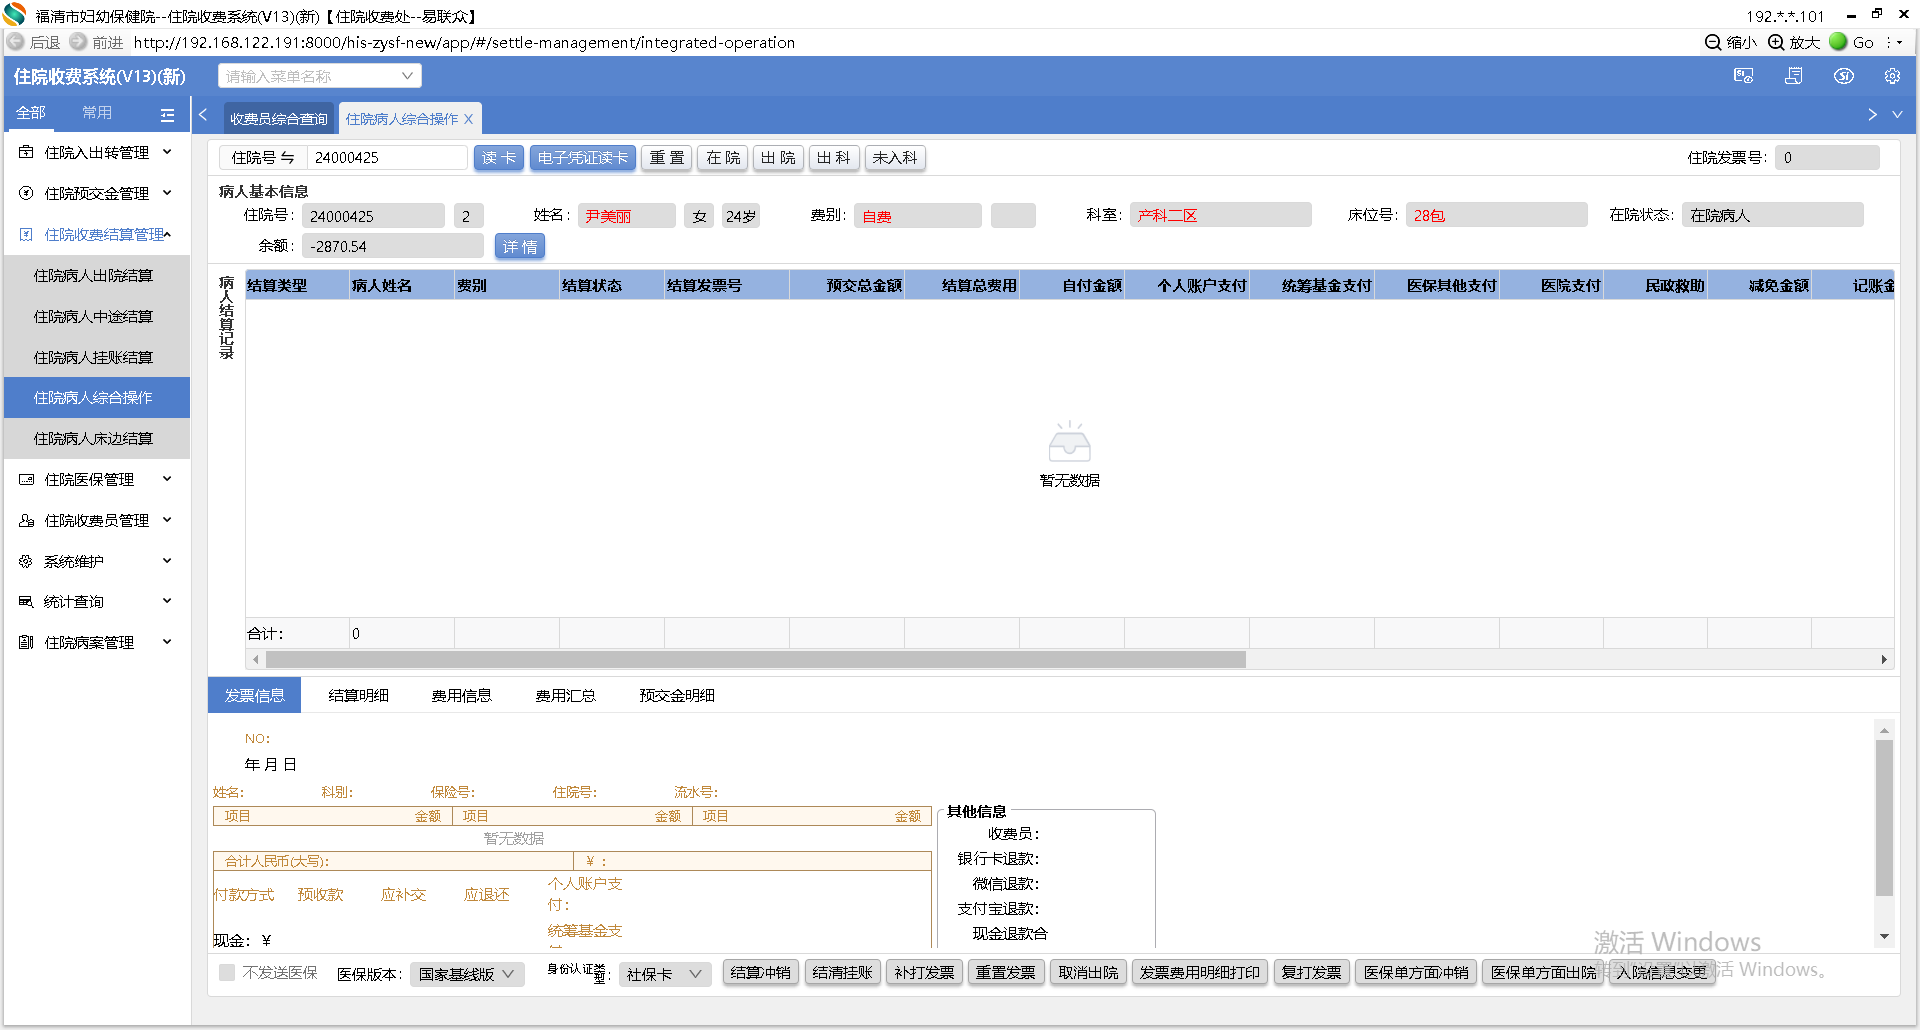The image size is (1920, 1030).
Task: Click the swap icon beside 住院号
Action: click(287, 158)
